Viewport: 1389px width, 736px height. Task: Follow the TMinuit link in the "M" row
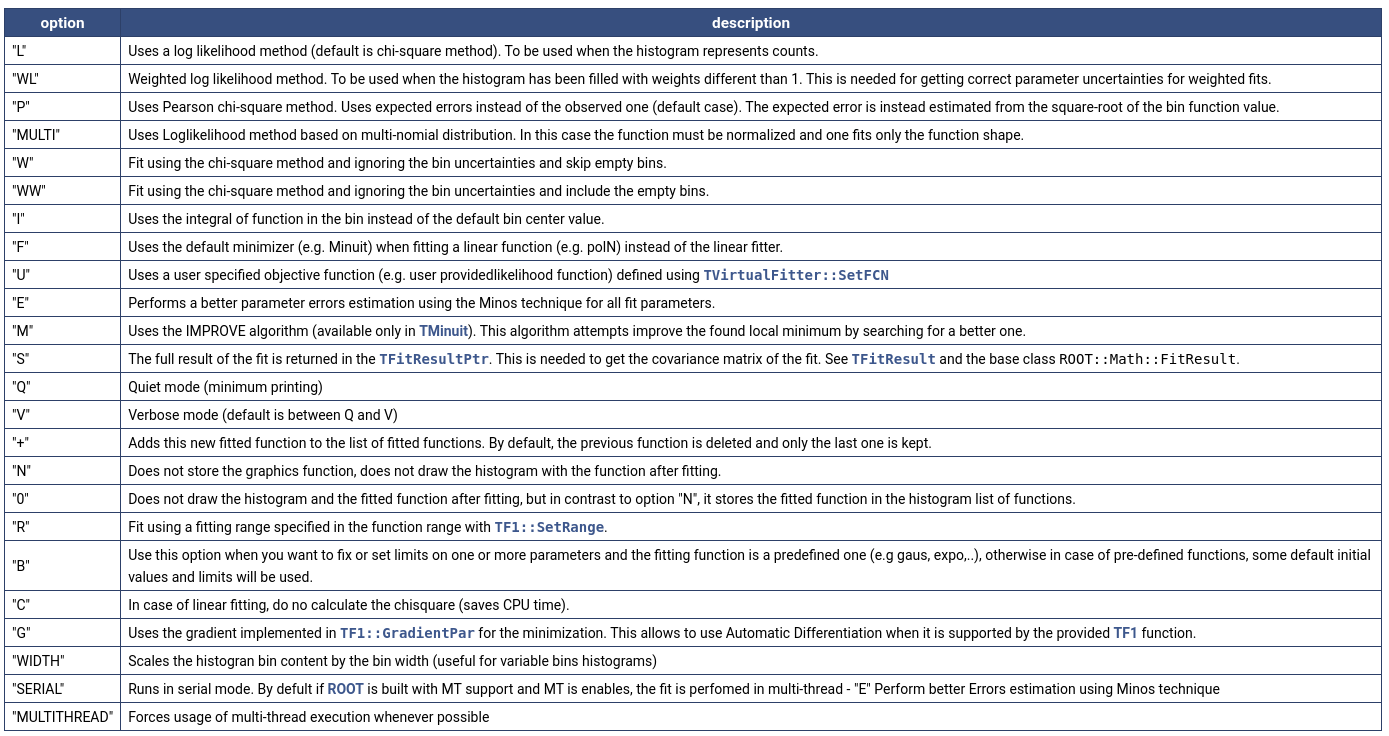[444, 331]
